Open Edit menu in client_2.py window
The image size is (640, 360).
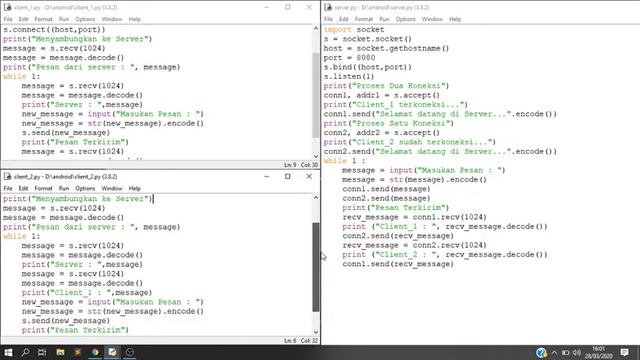tap(23, 189)
